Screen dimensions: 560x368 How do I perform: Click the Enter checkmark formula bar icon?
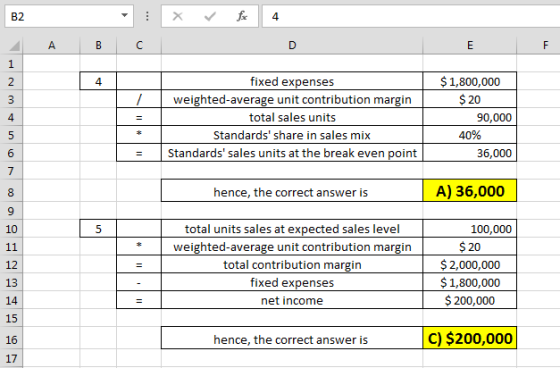(210, 16)
